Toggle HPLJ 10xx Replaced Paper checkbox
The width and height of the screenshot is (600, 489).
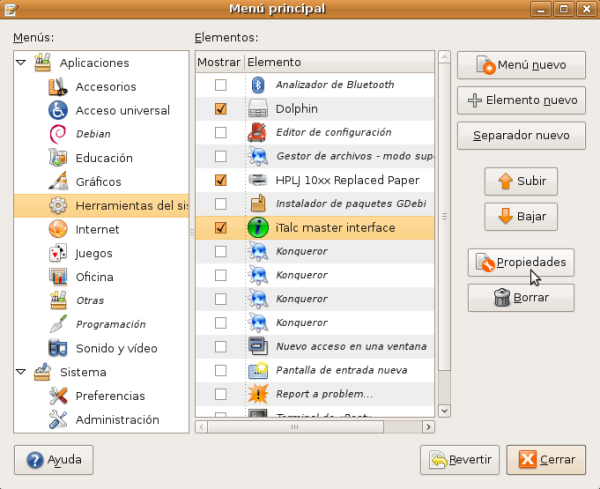click(x=221, y=180)
